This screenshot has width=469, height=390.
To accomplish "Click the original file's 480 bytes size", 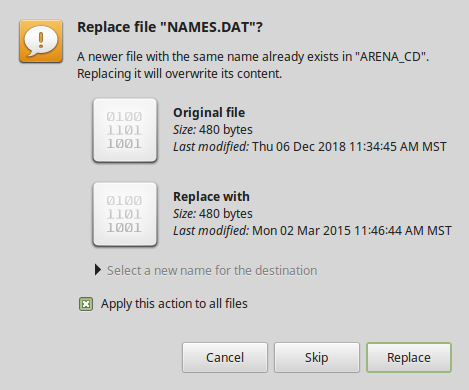I will (226, 130).
